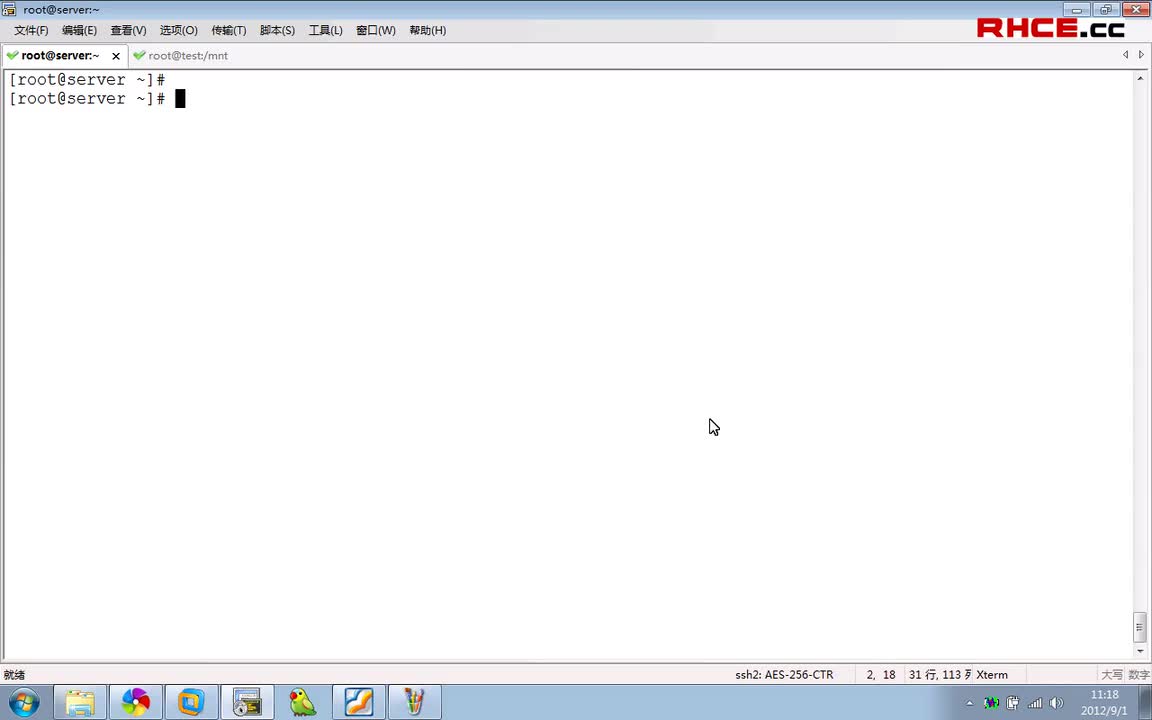This screenshot has height=720, width=1152.
Task: Click the terminal scrollbar down arrow
Action: pyautogui.click(x=1140, y=651)
